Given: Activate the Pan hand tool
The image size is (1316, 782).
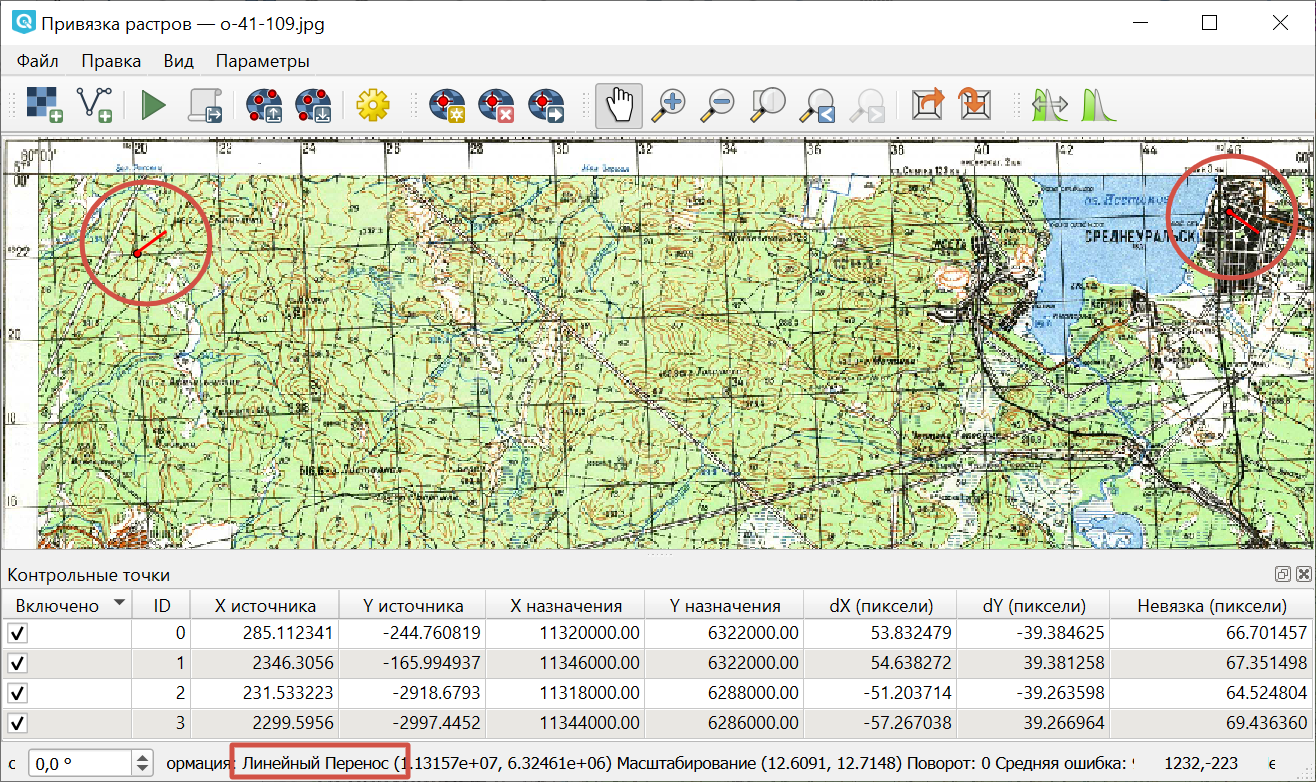Looking at the screenshot, I should pyautogui.click(x=619, y=105).
